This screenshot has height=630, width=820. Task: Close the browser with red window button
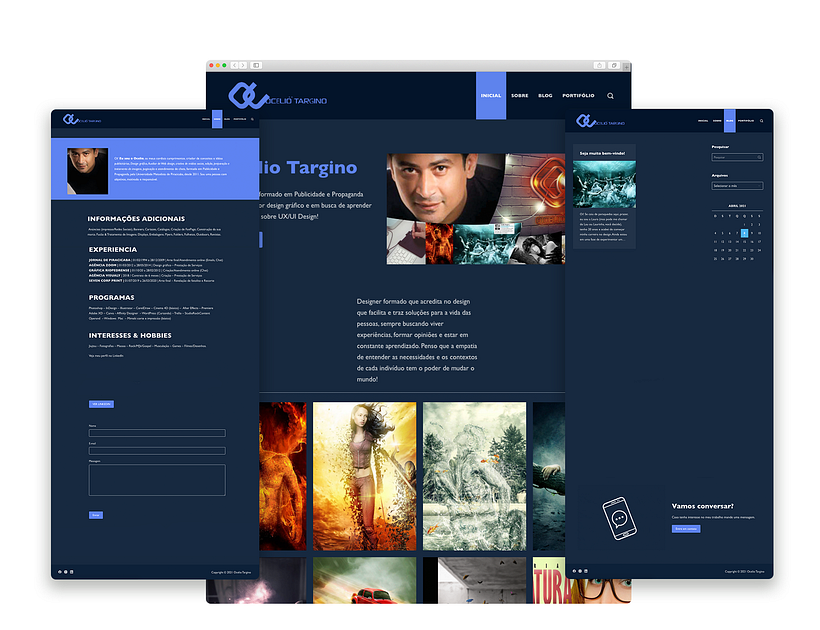[211, 65]
